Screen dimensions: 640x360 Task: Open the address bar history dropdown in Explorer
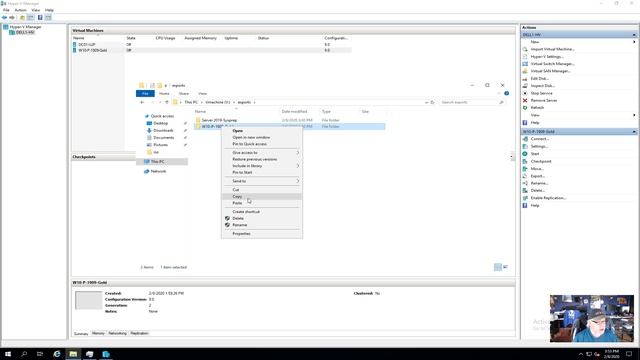(x=427, y=102)
